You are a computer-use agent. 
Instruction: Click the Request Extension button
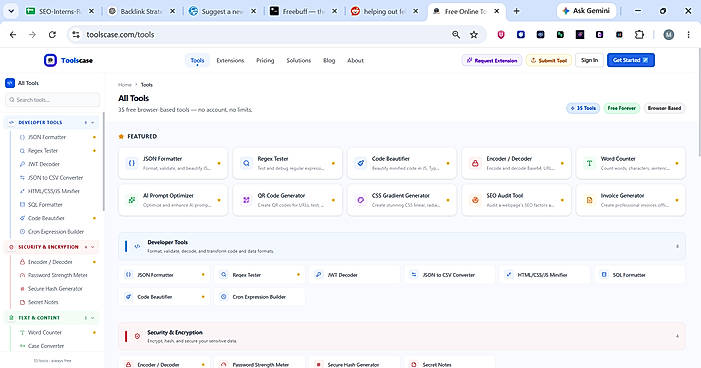[x=492, y=60]
